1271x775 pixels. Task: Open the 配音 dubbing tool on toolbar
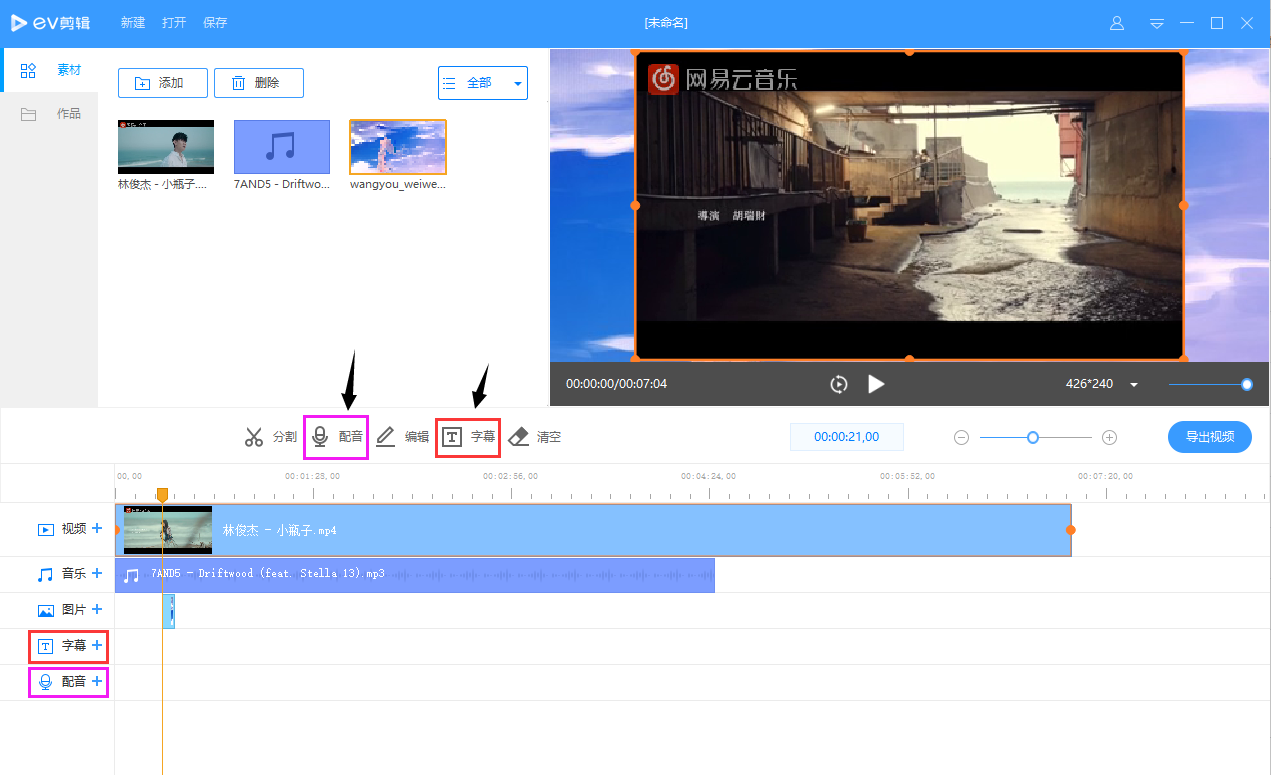[338, 436]
